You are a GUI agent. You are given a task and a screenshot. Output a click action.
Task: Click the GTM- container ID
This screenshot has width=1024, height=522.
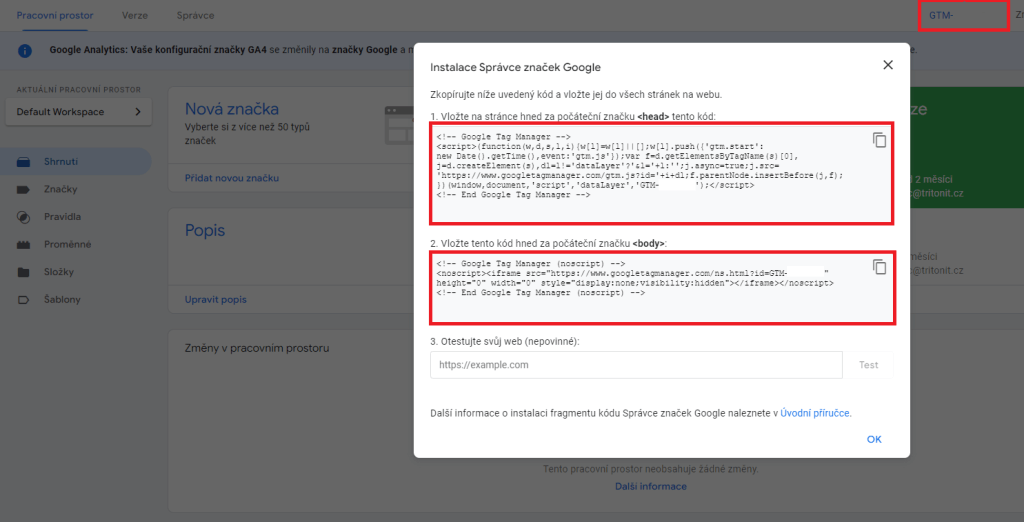point(942,15)
